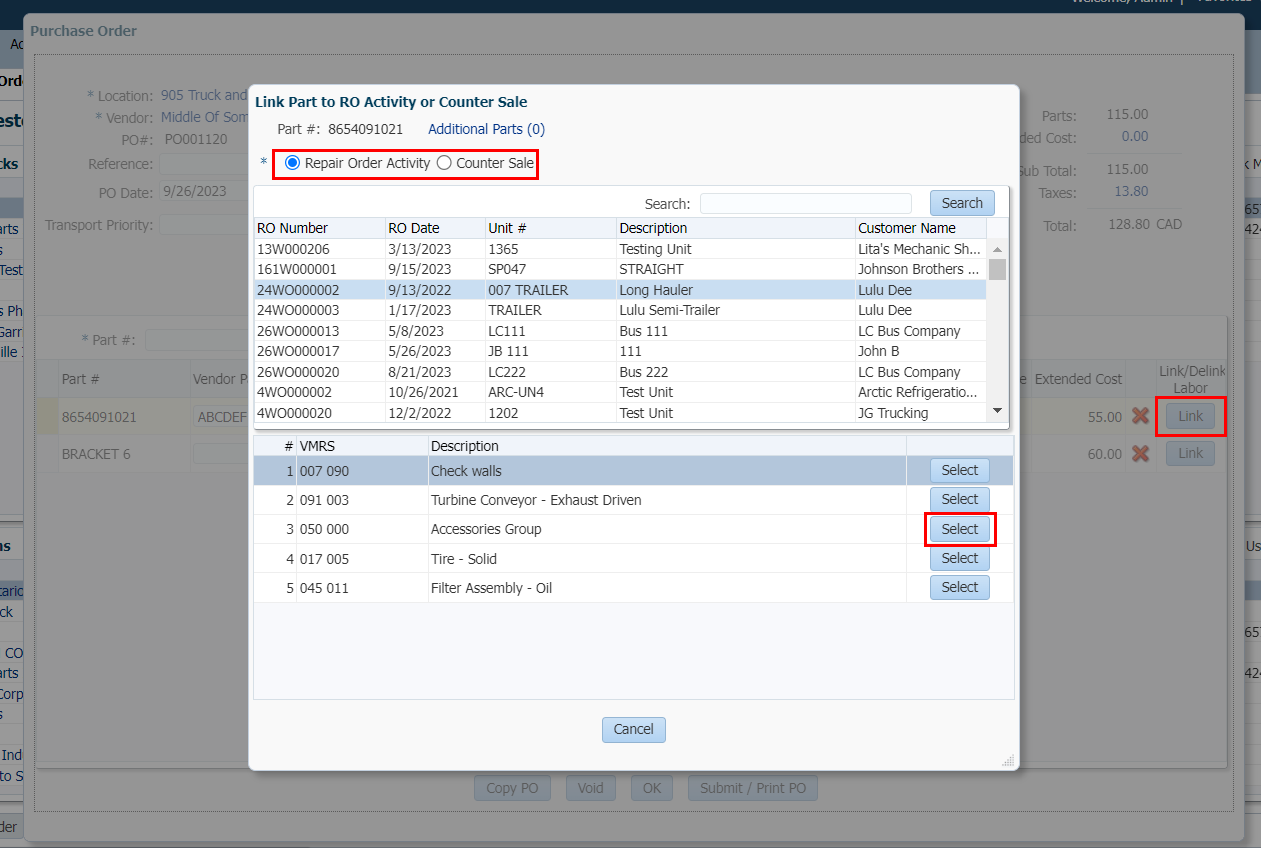Open the Additional Parts (0) link
This screenshot has height=848, width=1261.
pos(486,129)
